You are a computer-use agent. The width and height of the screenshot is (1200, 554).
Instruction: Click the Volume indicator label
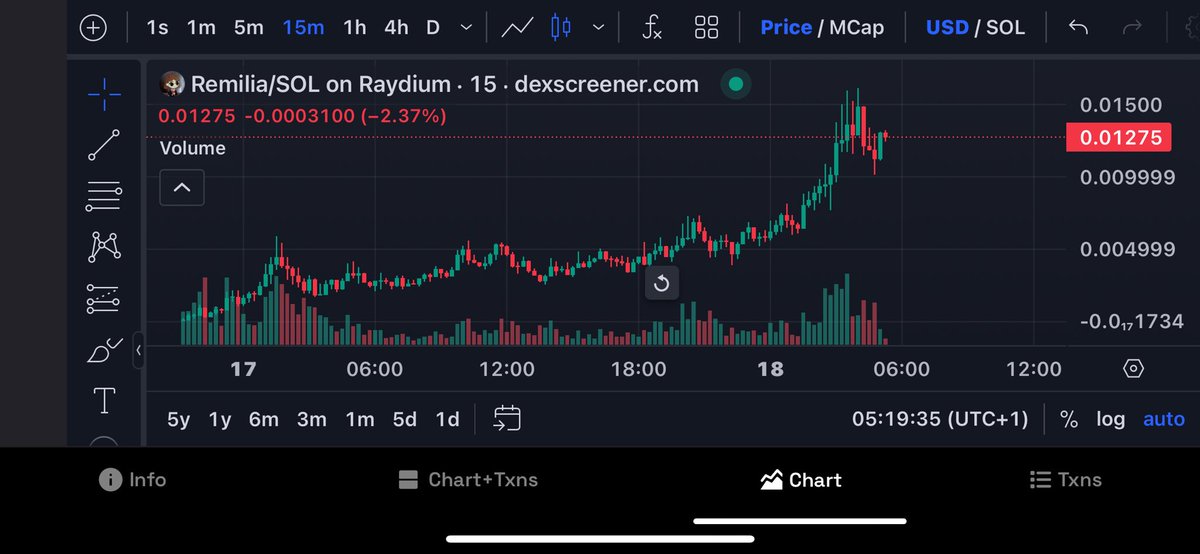click(193, 148)
